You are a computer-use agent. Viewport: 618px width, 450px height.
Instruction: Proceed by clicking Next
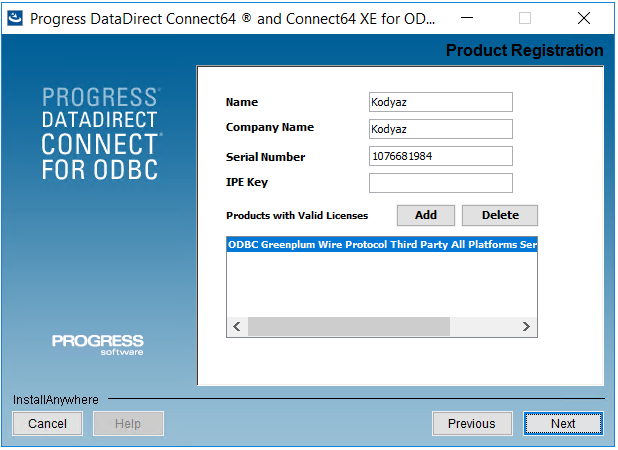click(563, 424)
